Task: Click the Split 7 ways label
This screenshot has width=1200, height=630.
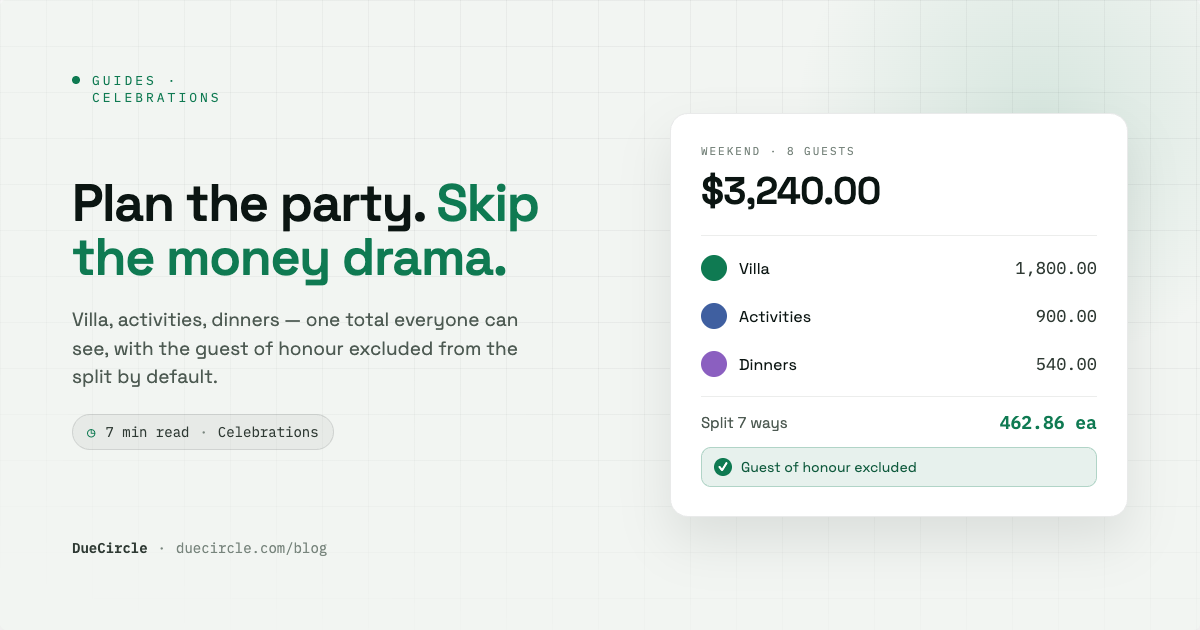Action: click(744, 423)
